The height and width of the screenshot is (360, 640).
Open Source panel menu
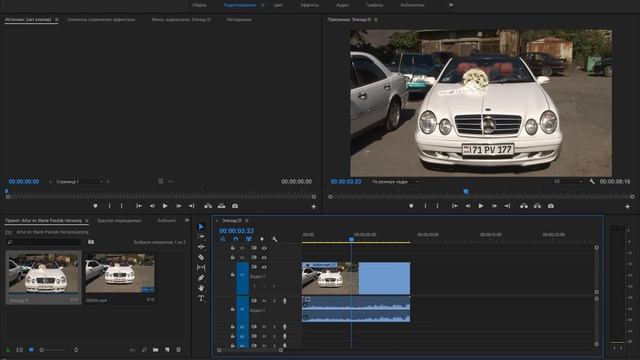pyautogui.click(x=56, y=20)
